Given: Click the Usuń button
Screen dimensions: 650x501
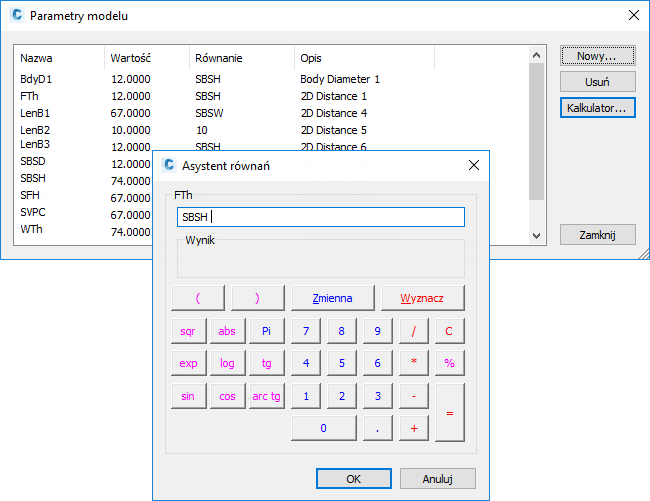Looking at the screenshot, I should pos(597,82).
